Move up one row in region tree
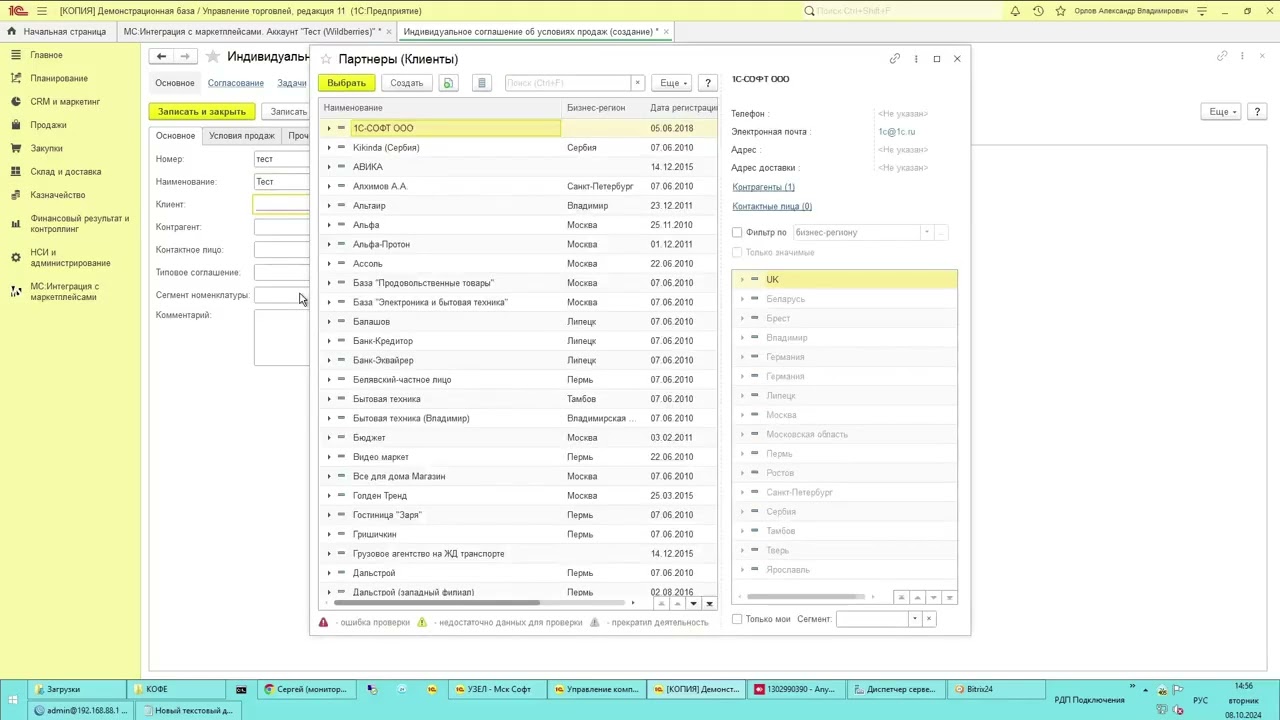The image size is (1280, 720). click(x=917, y=597)
